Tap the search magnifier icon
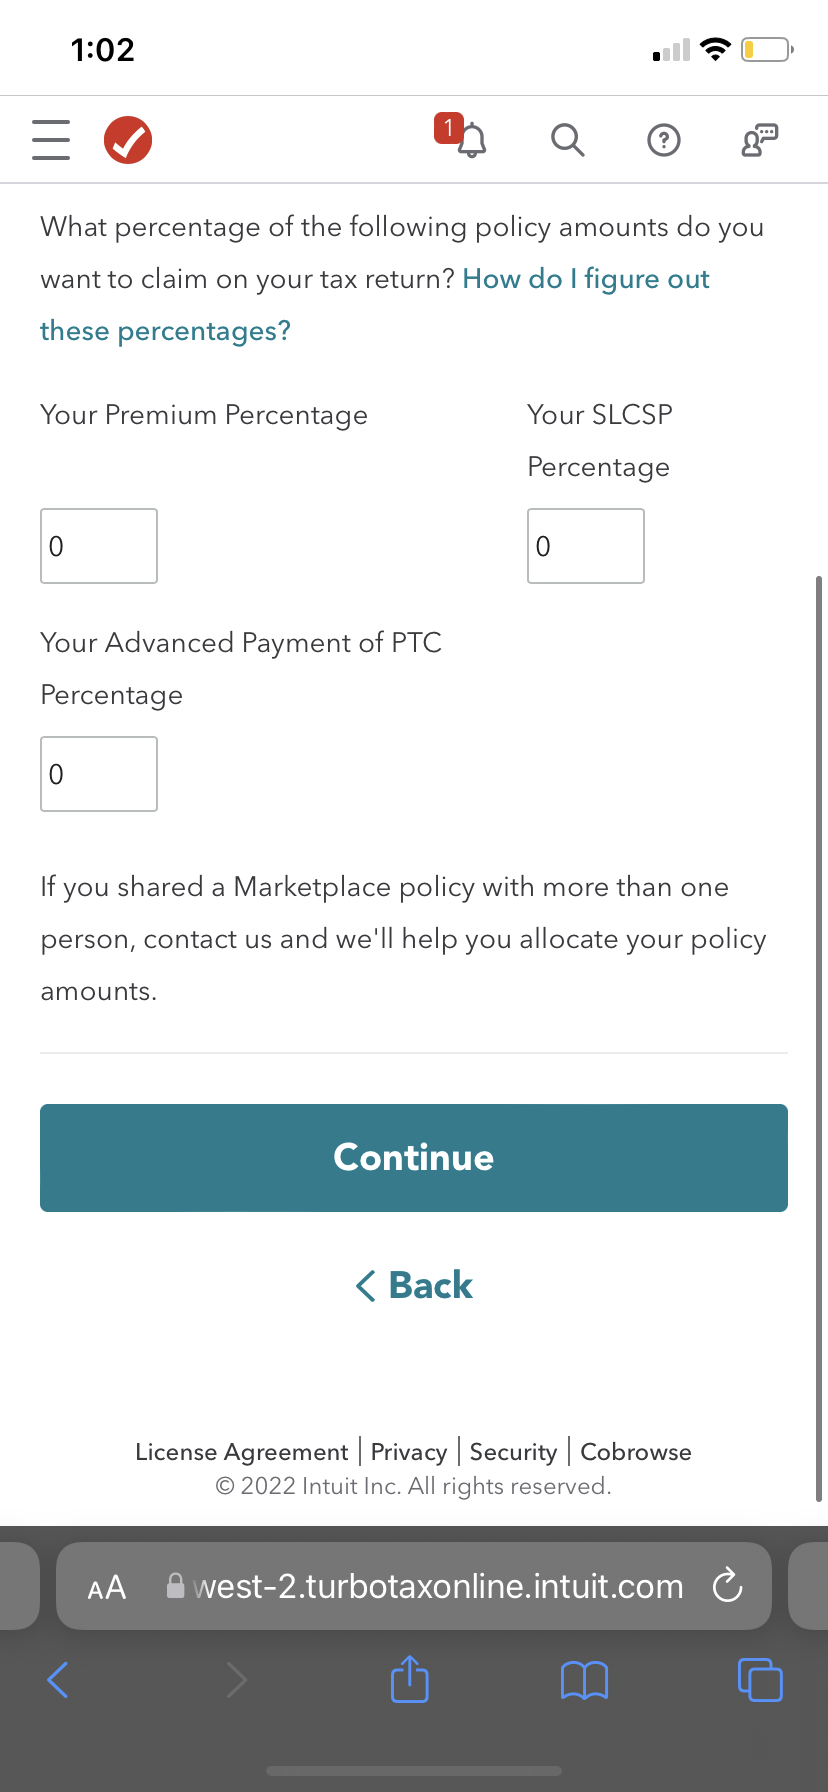828x1792 pixels. 567,140
